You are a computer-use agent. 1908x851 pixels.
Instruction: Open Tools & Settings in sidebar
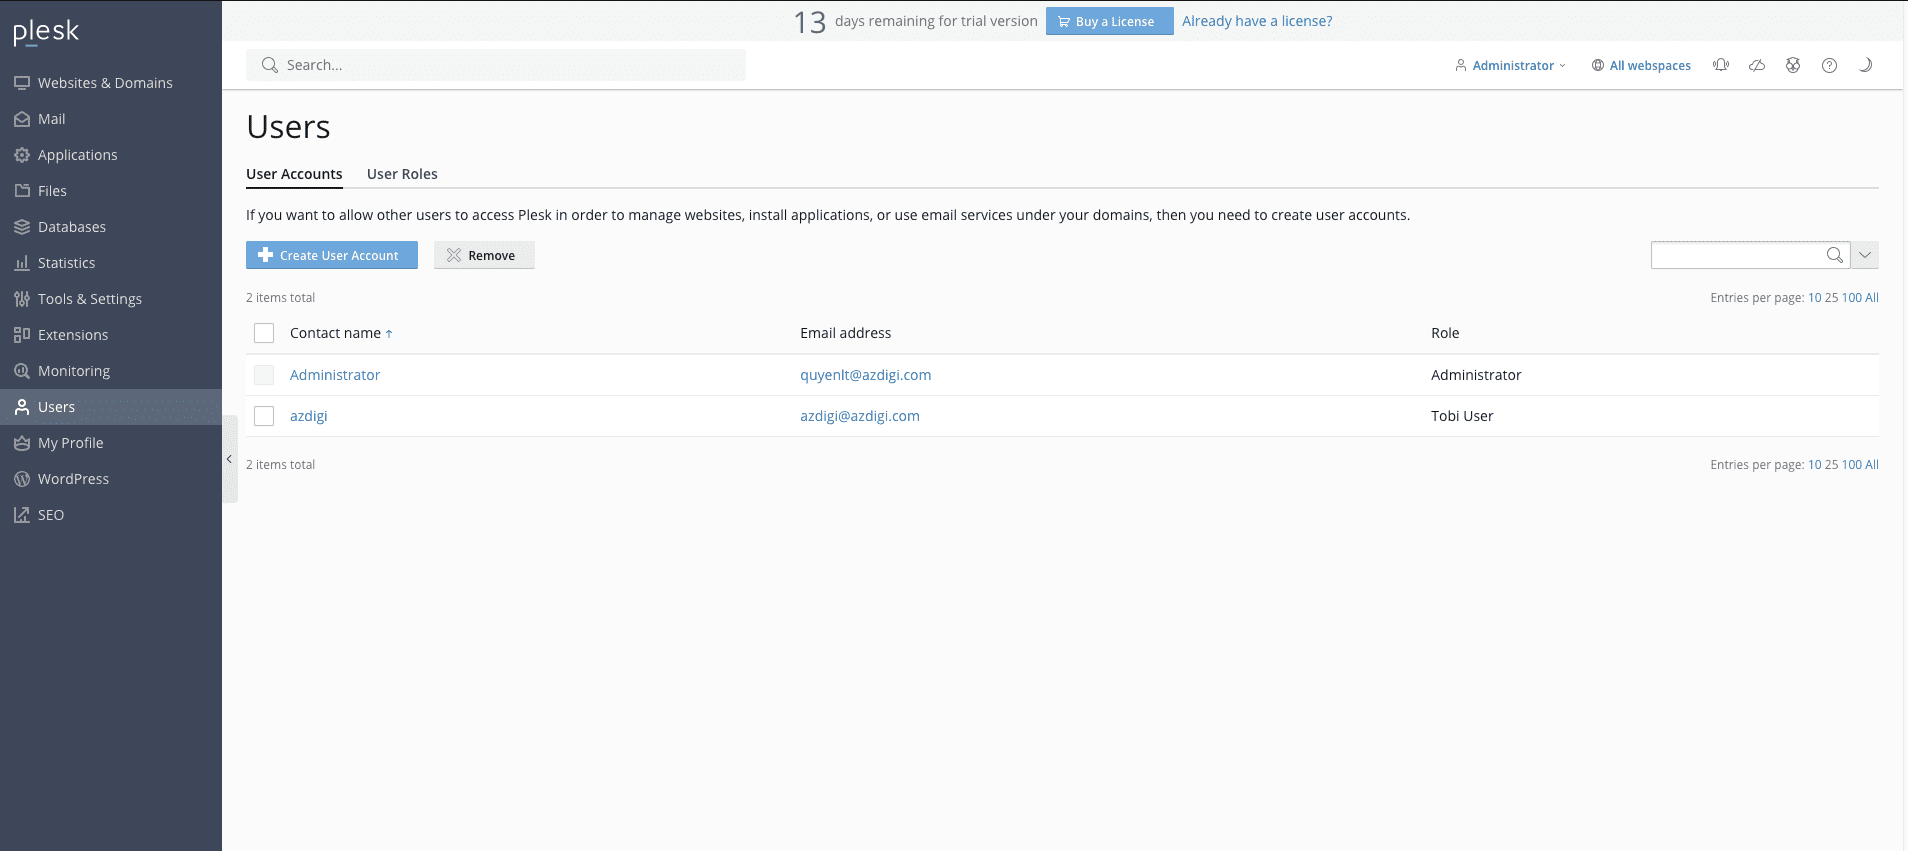89,299
